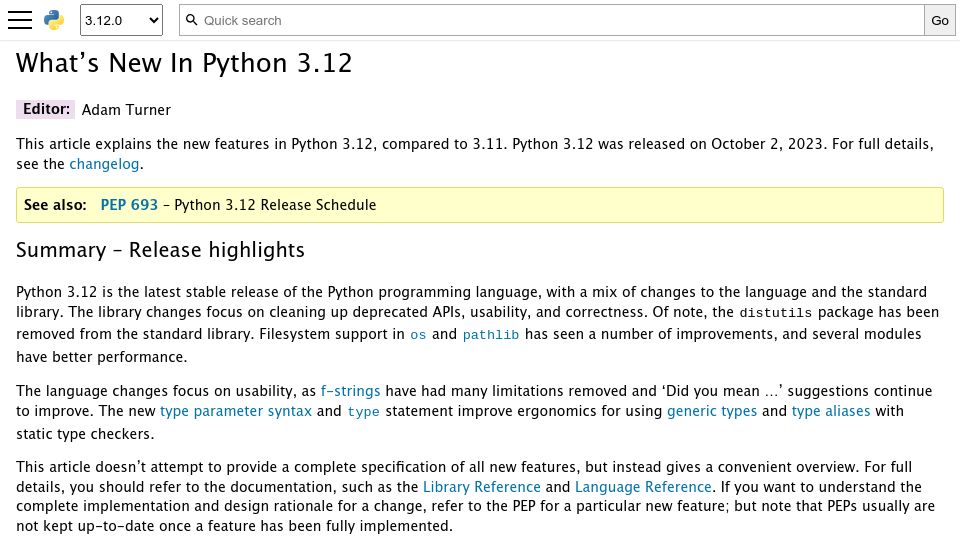Open the type aliases link
This screenshot has width=960, height=540.
(831, 411)
